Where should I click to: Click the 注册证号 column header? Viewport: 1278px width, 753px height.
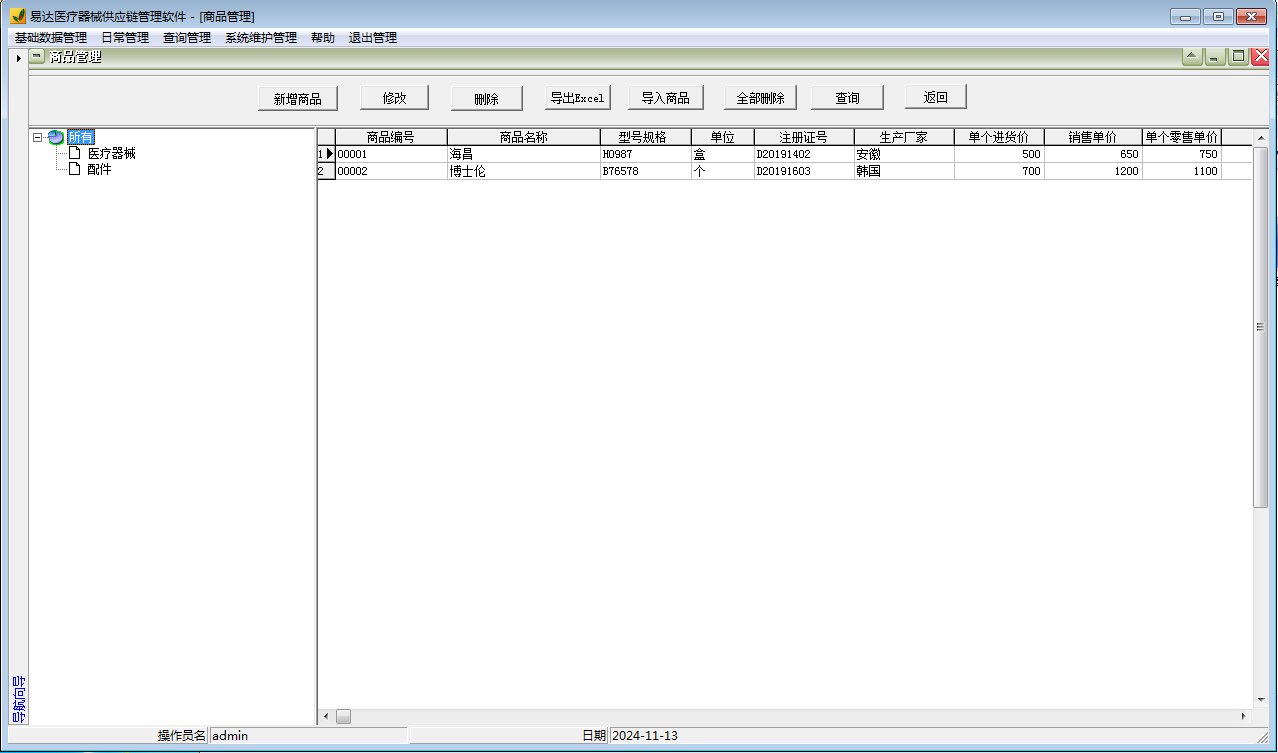[x=804, y=137]
